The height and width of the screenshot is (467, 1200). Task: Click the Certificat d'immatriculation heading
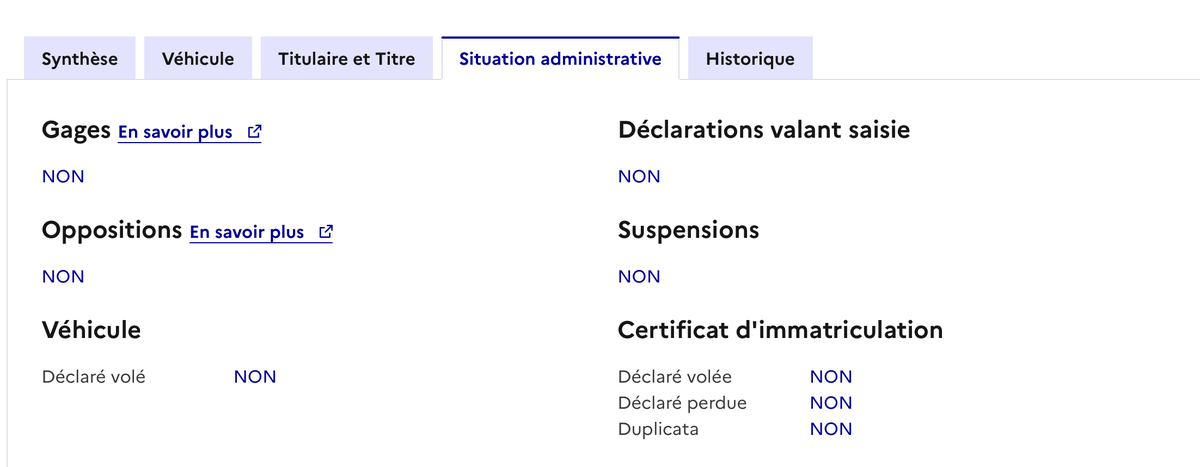pyautogui.click(x=780, y=329)
